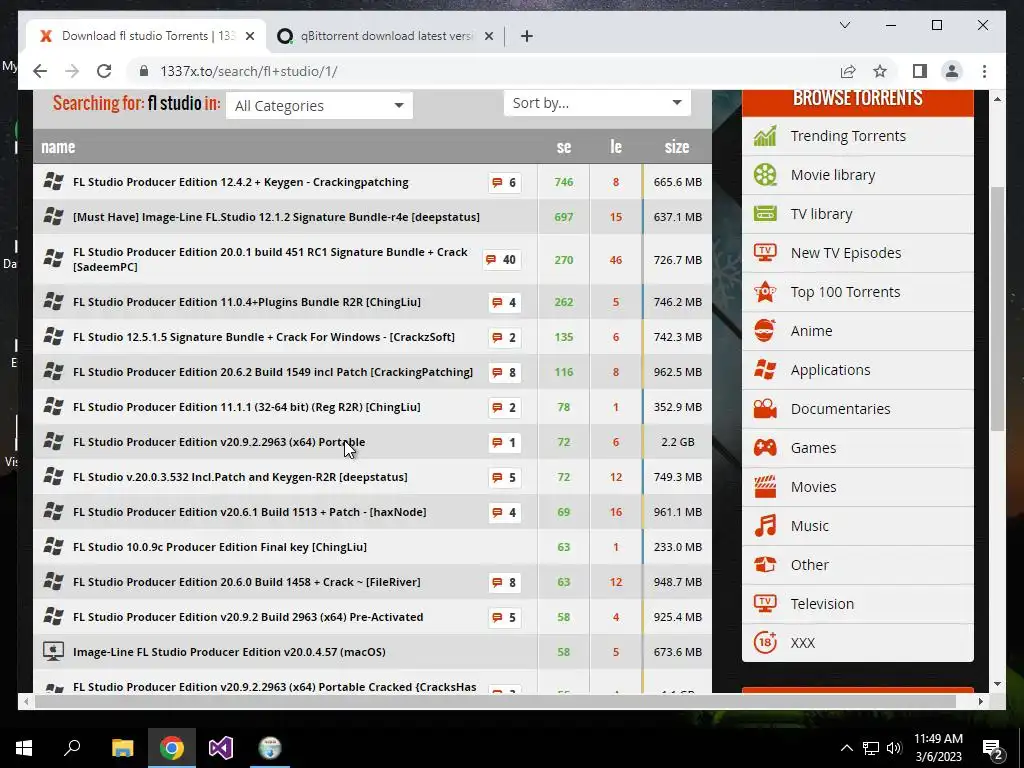Open Top 100 Torrents link
The width and height of the screenshot is (1024, 768).
coord(845,292)
